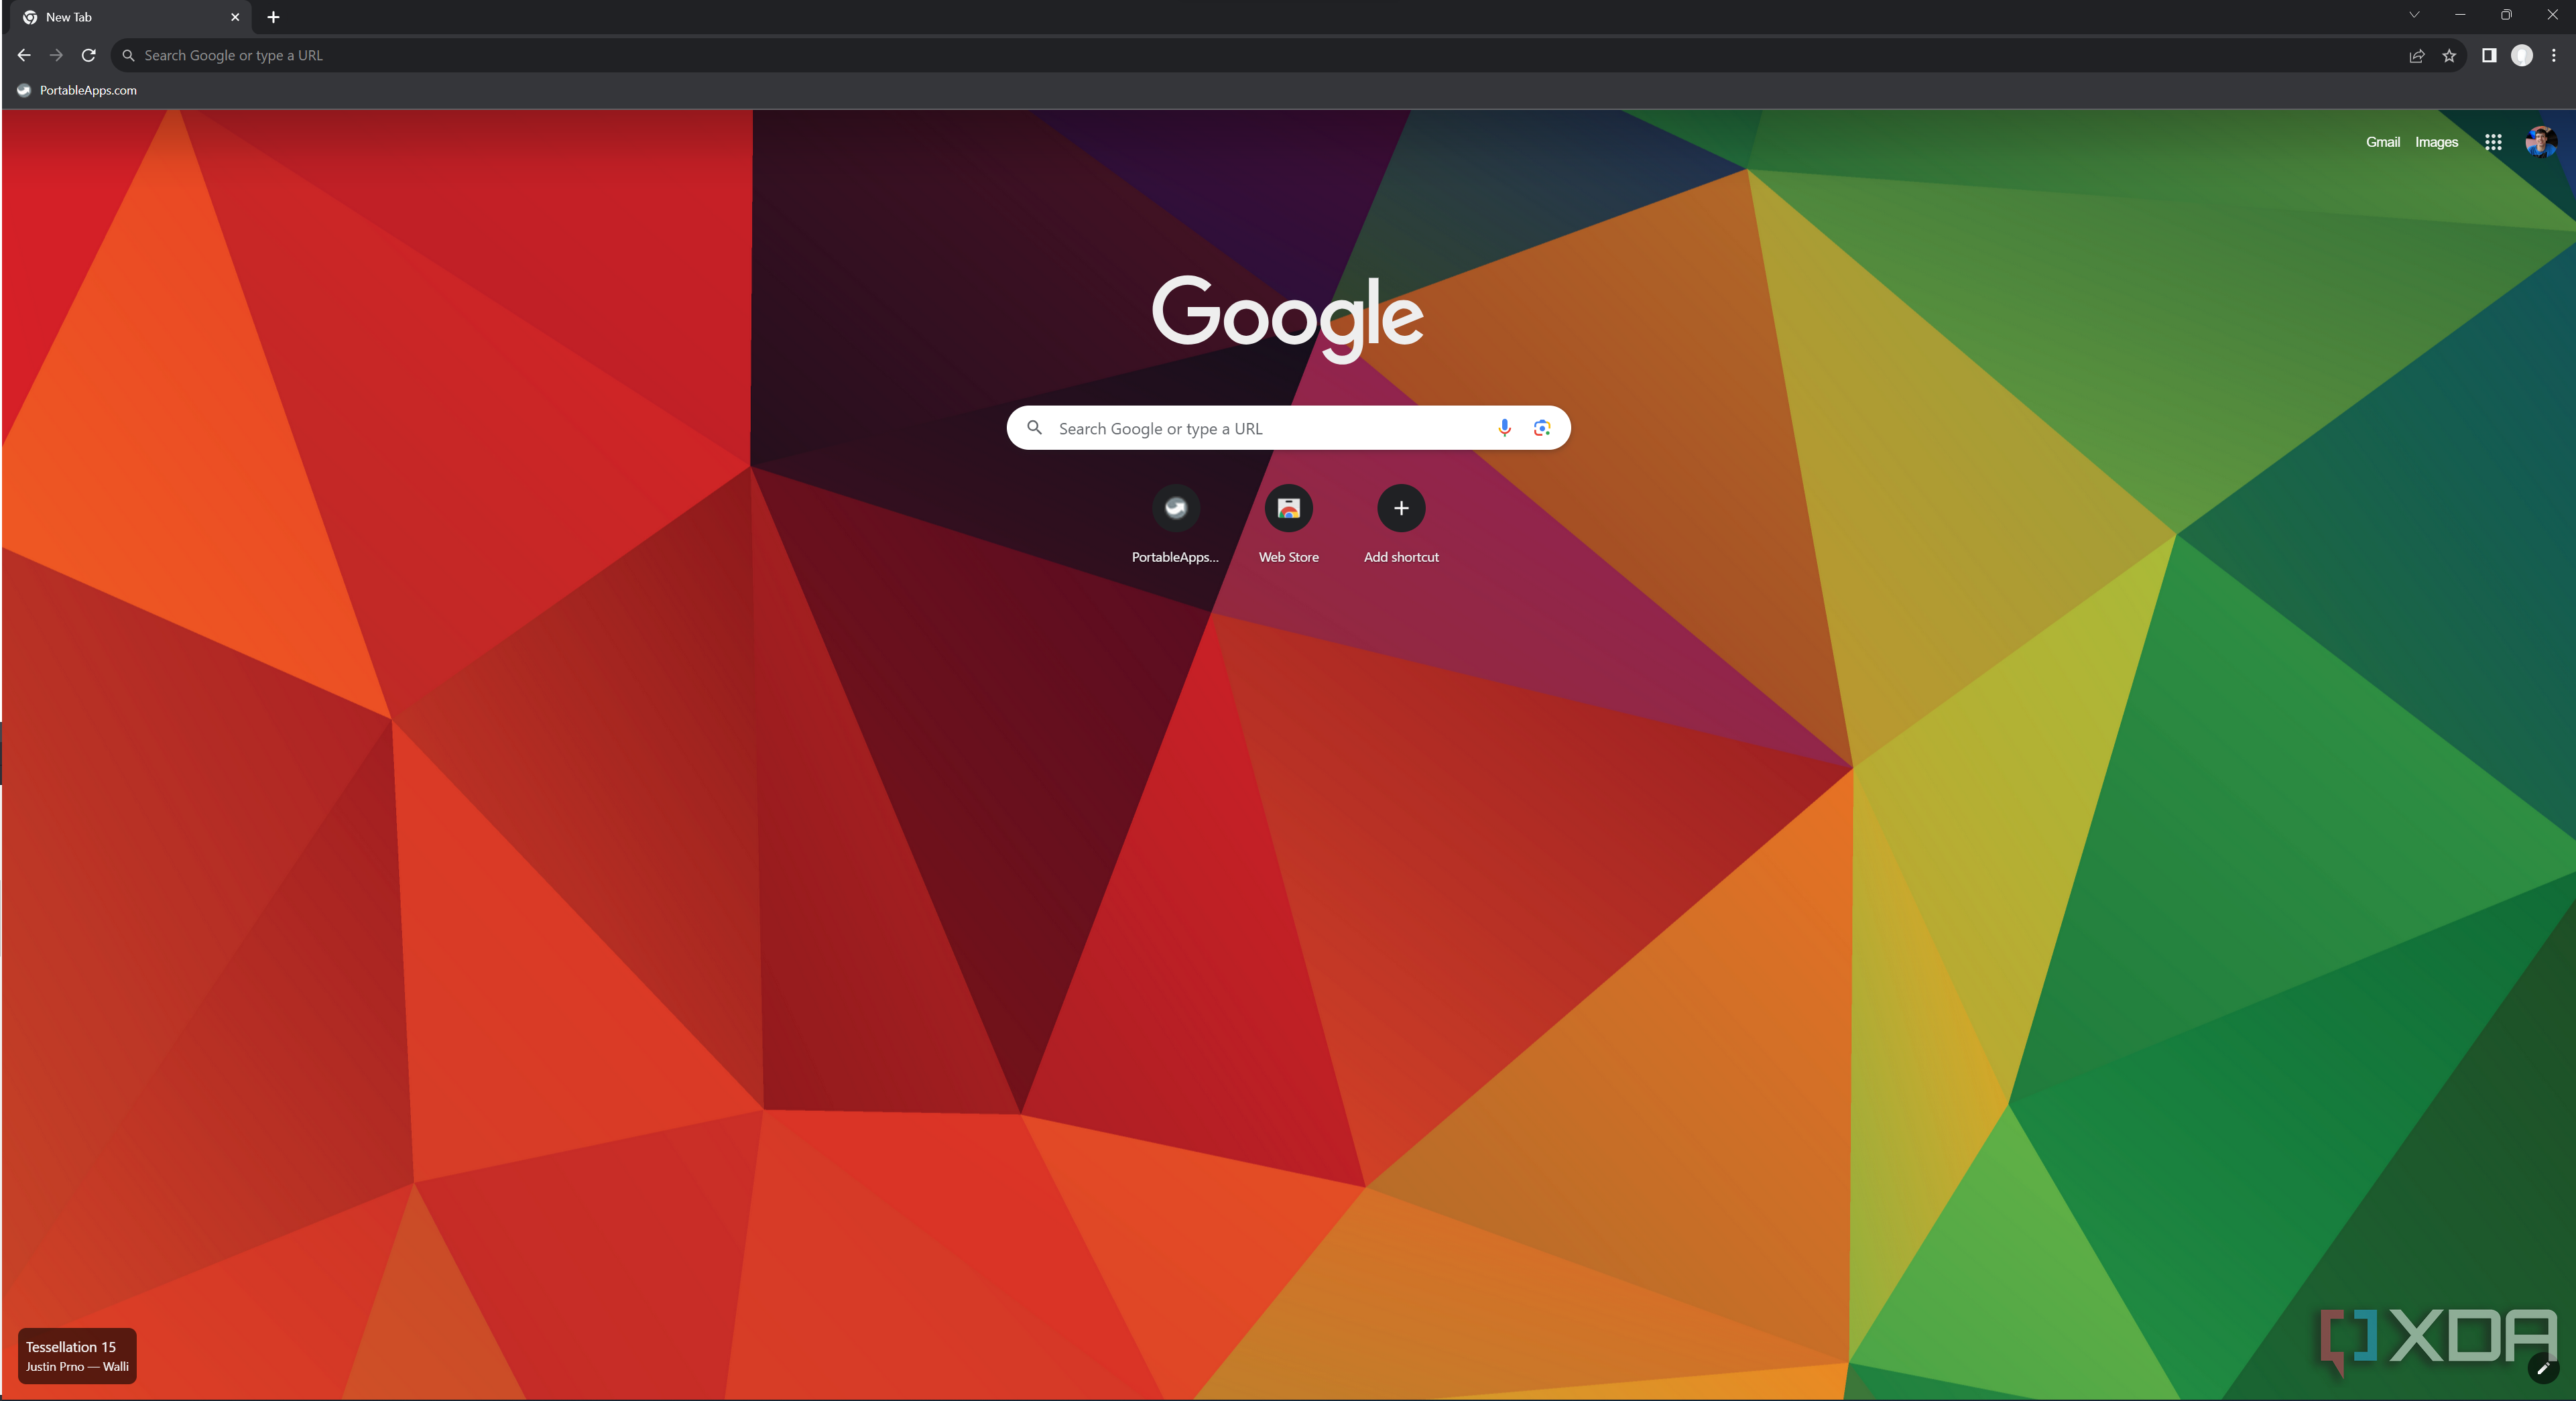
Task: Toggle reading list side panel icon
Action: [2490, 55]
